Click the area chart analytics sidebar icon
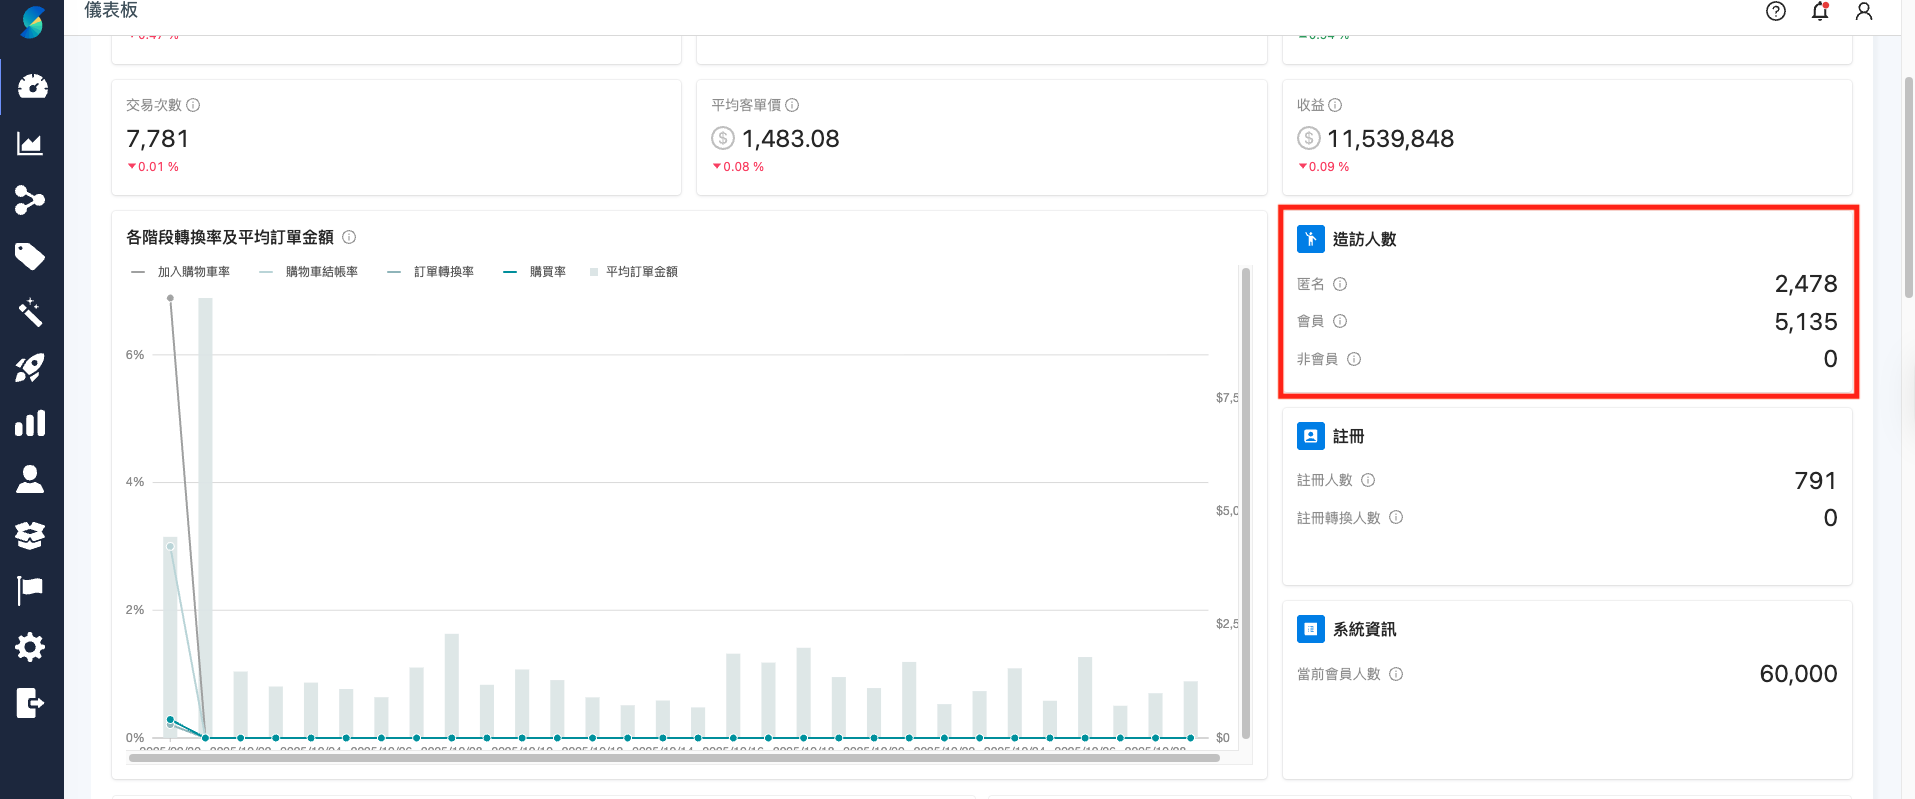Viewport: 1915px width, 799px height. [30, 144]
